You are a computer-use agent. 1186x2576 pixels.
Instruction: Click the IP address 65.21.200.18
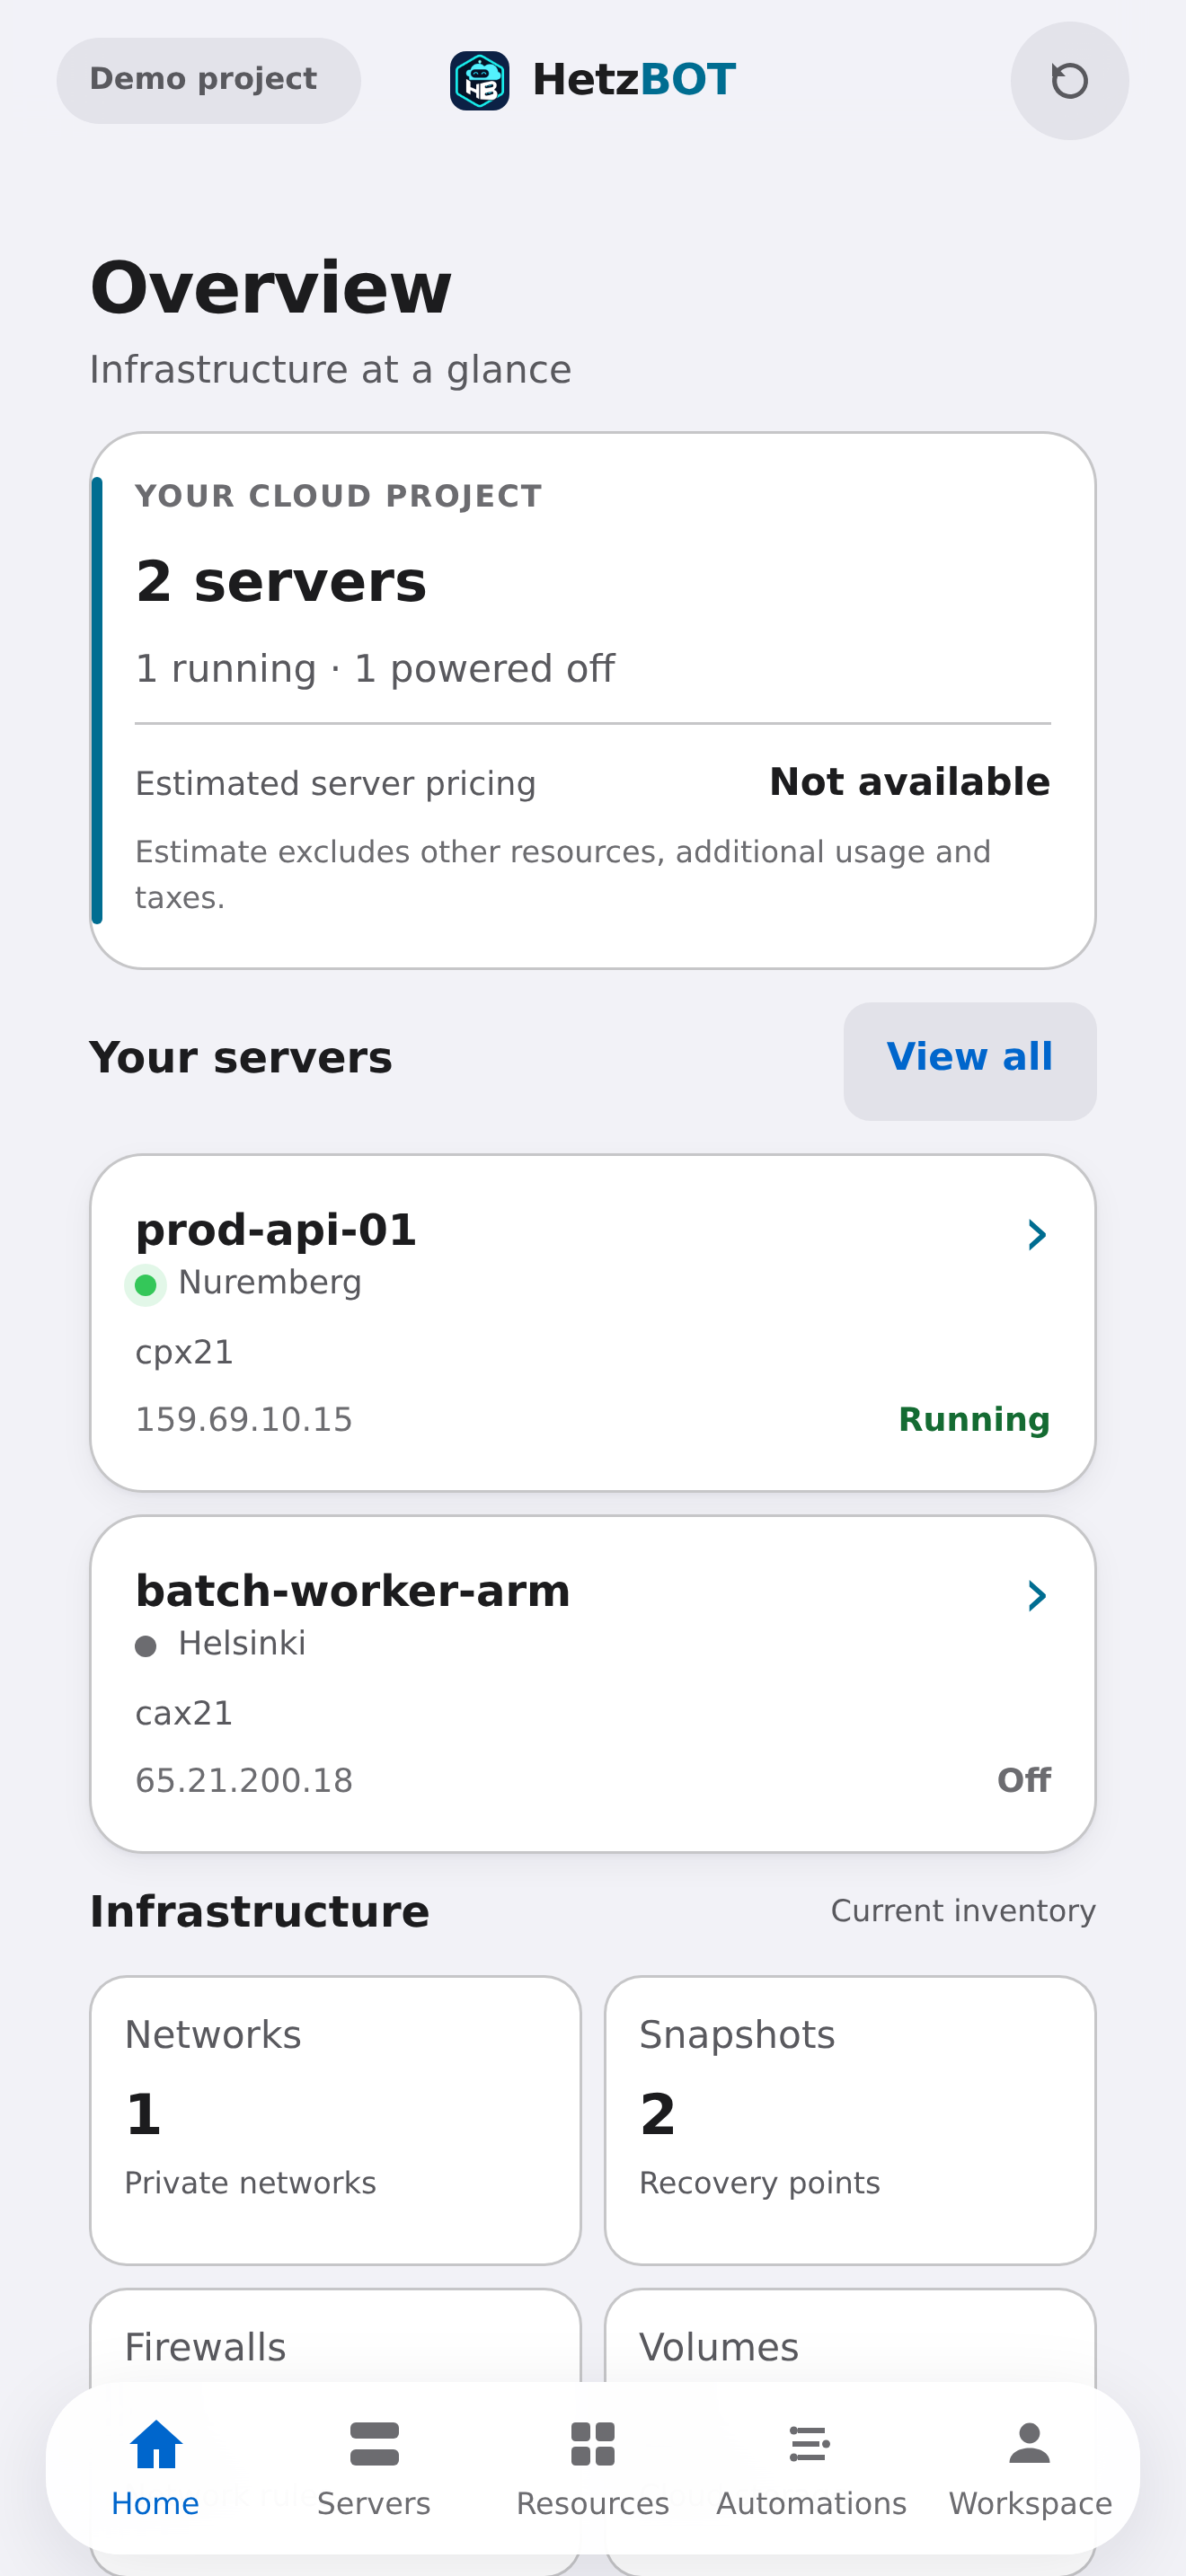(x=244, y=1780)
